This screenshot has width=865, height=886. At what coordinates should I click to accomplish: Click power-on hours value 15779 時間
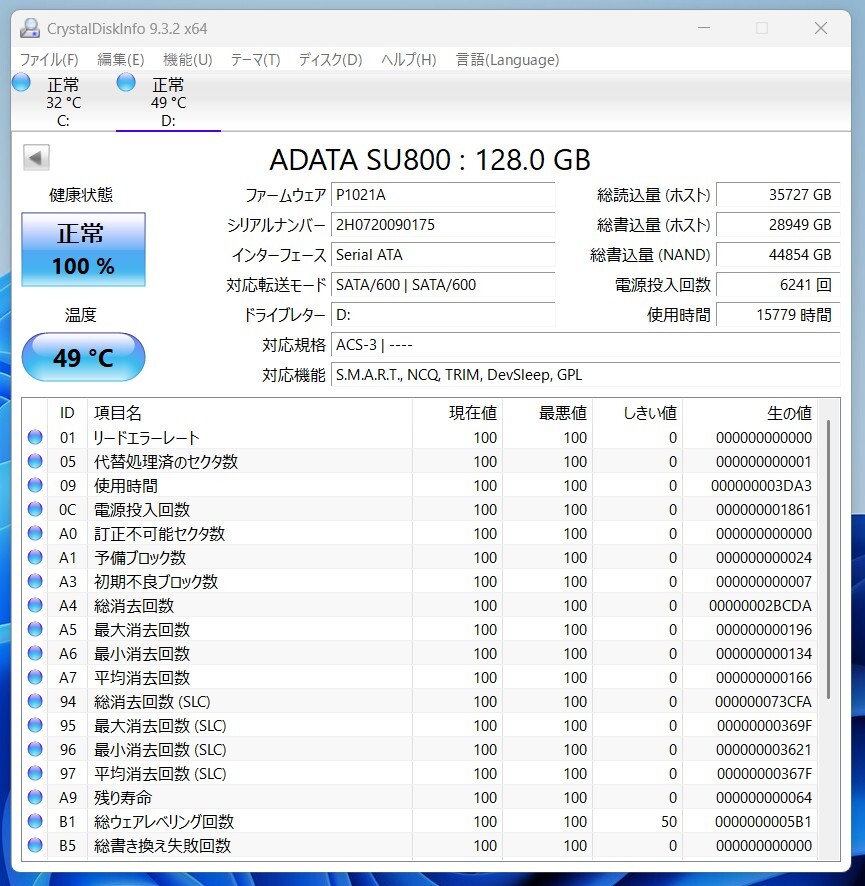click(778, 315)
